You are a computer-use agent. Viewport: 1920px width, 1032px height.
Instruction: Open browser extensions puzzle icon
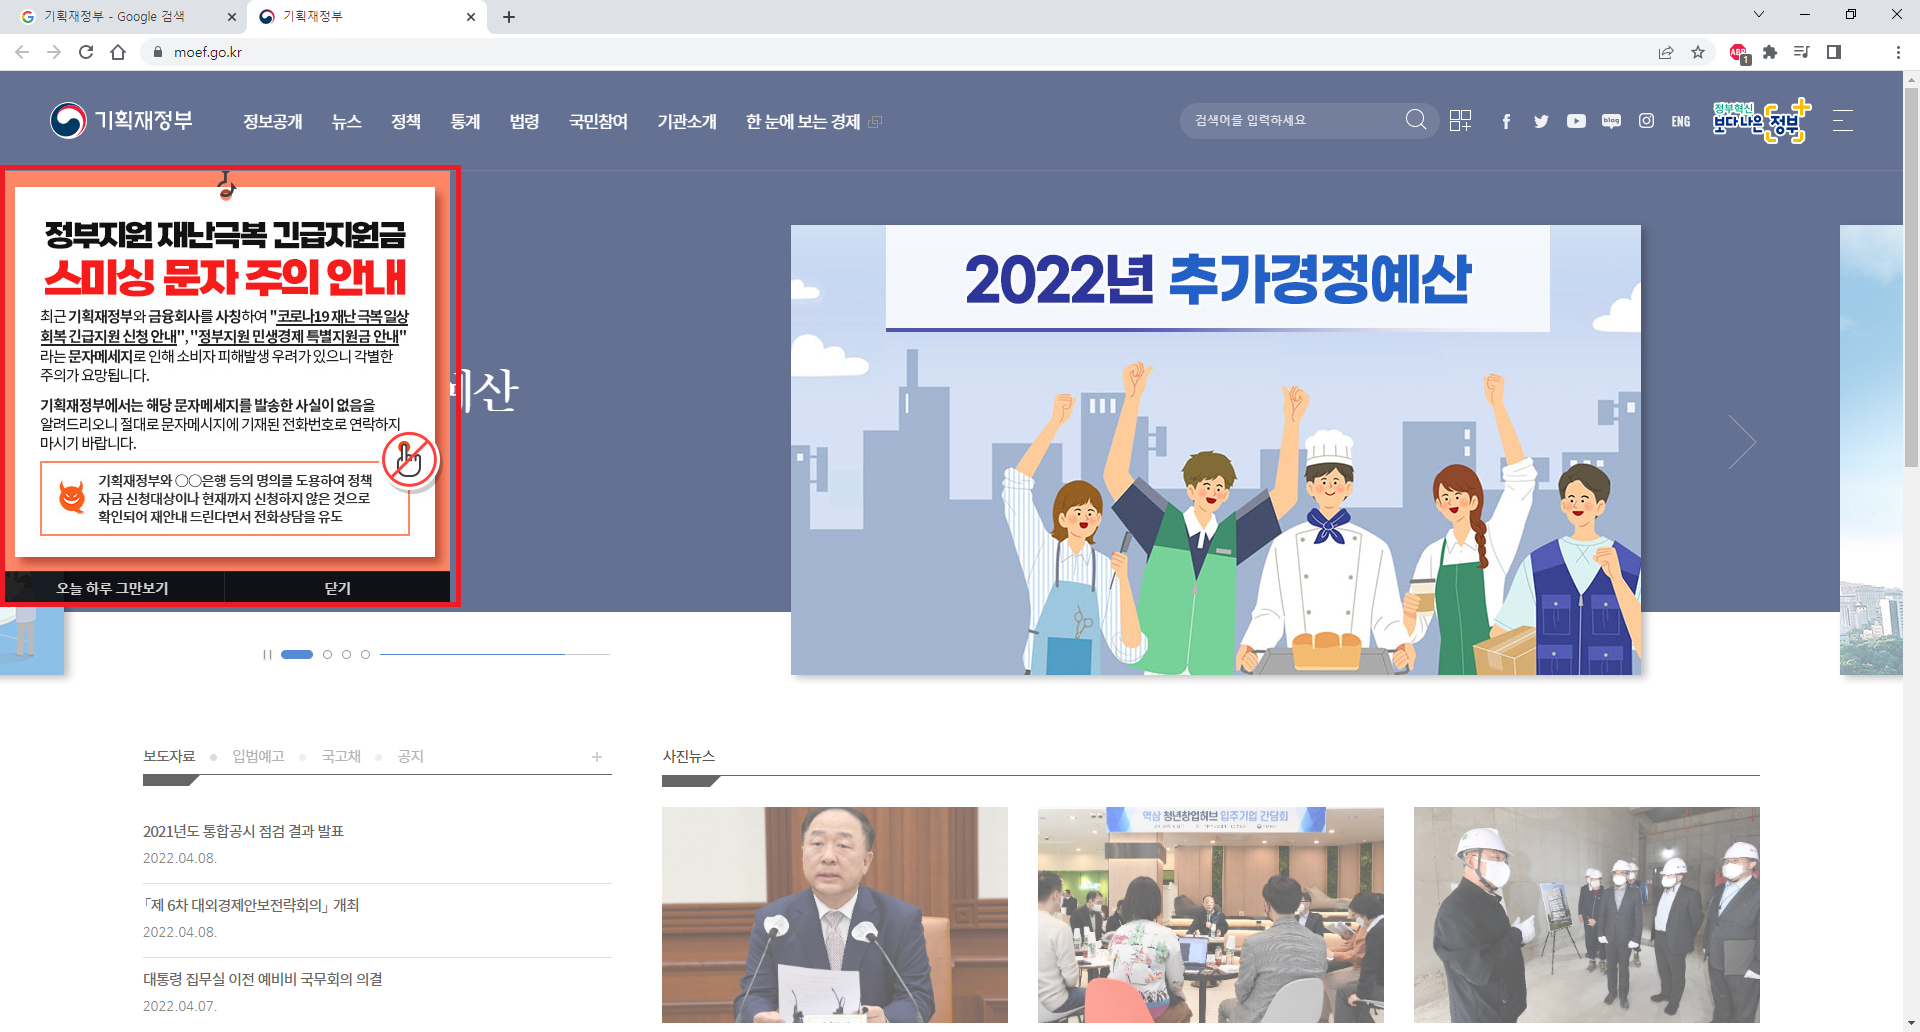pos(1770,52)
